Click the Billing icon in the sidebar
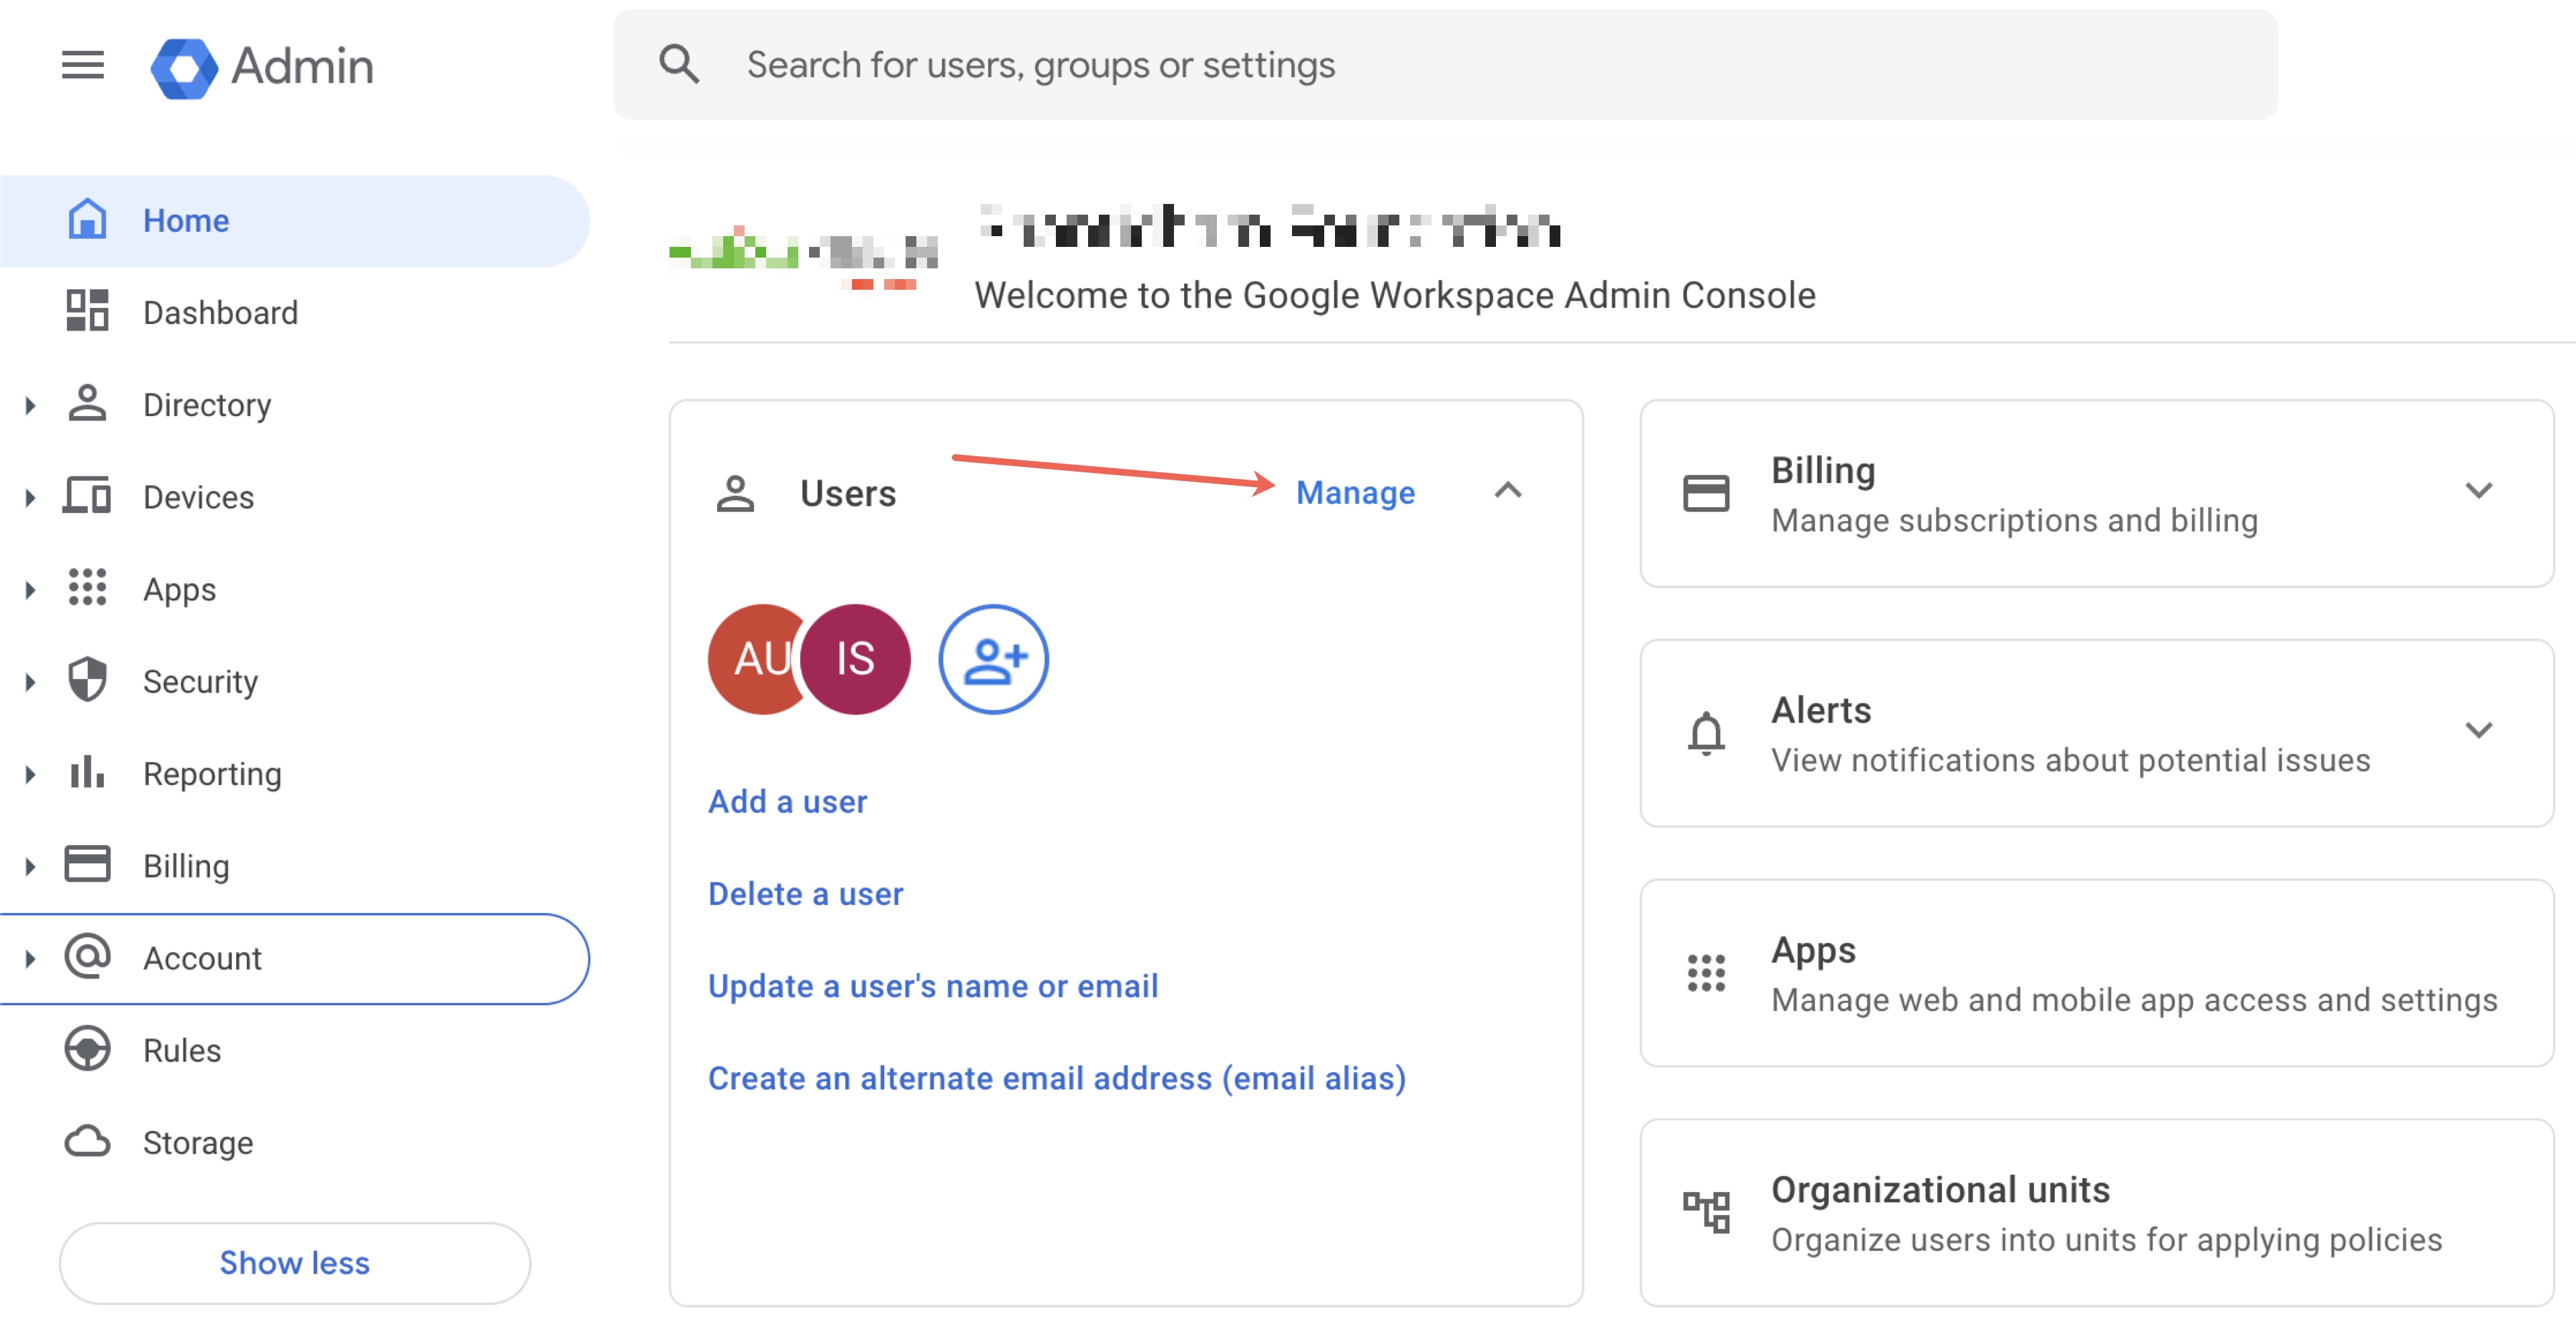Screen dimensions: 2576x1335 coord(85,865)
